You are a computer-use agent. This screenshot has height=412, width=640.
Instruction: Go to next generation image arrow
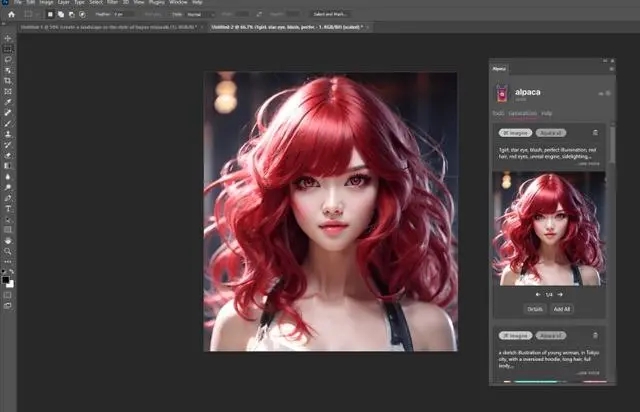click(560, 294)
